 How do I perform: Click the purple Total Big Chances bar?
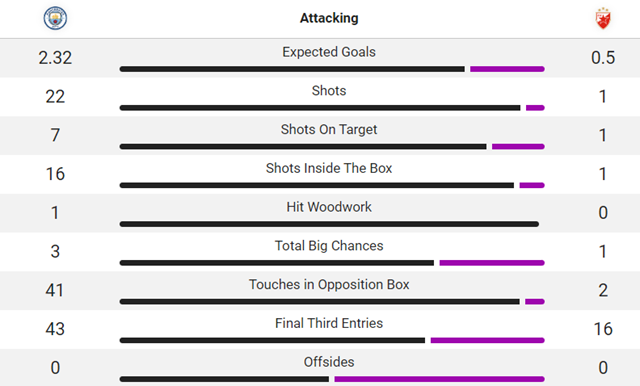[492, 263]
